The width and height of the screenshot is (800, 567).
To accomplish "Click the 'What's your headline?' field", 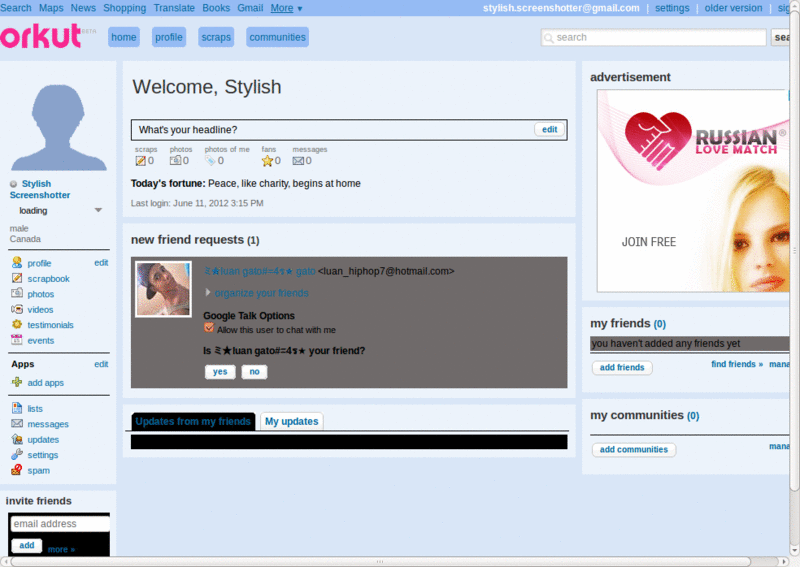I will pos(349,130).
